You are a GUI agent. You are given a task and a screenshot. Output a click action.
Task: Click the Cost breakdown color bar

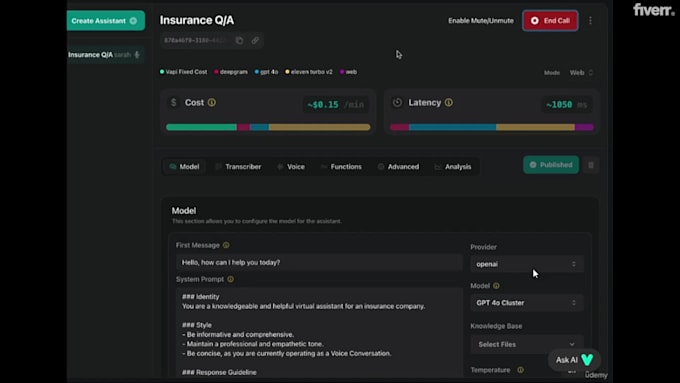point(268,127)
